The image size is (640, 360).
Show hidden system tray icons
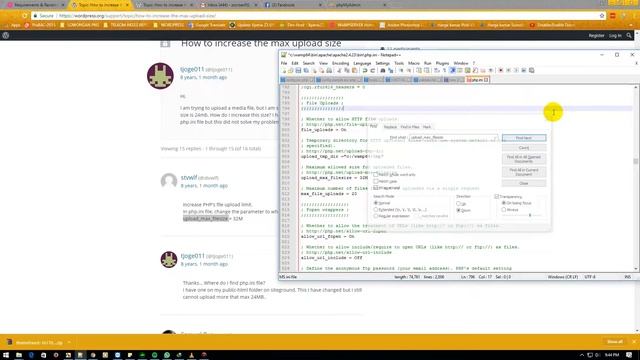pyautogui.click(x=582, y=355)
